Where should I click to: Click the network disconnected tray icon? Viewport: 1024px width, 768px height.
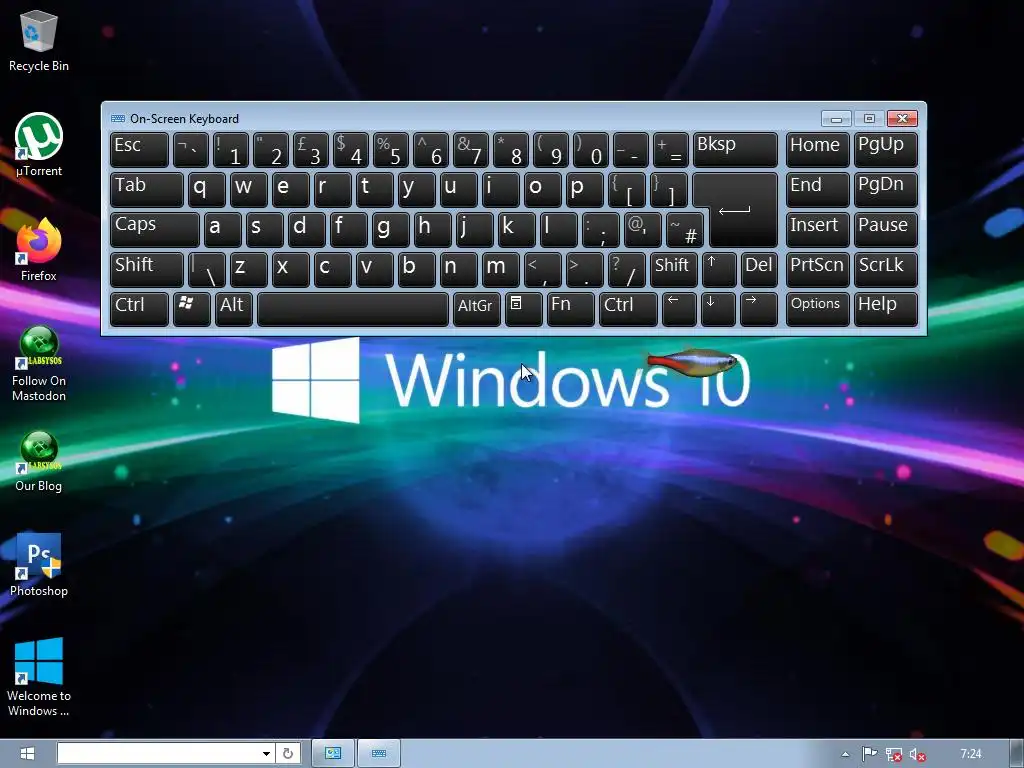893,754
